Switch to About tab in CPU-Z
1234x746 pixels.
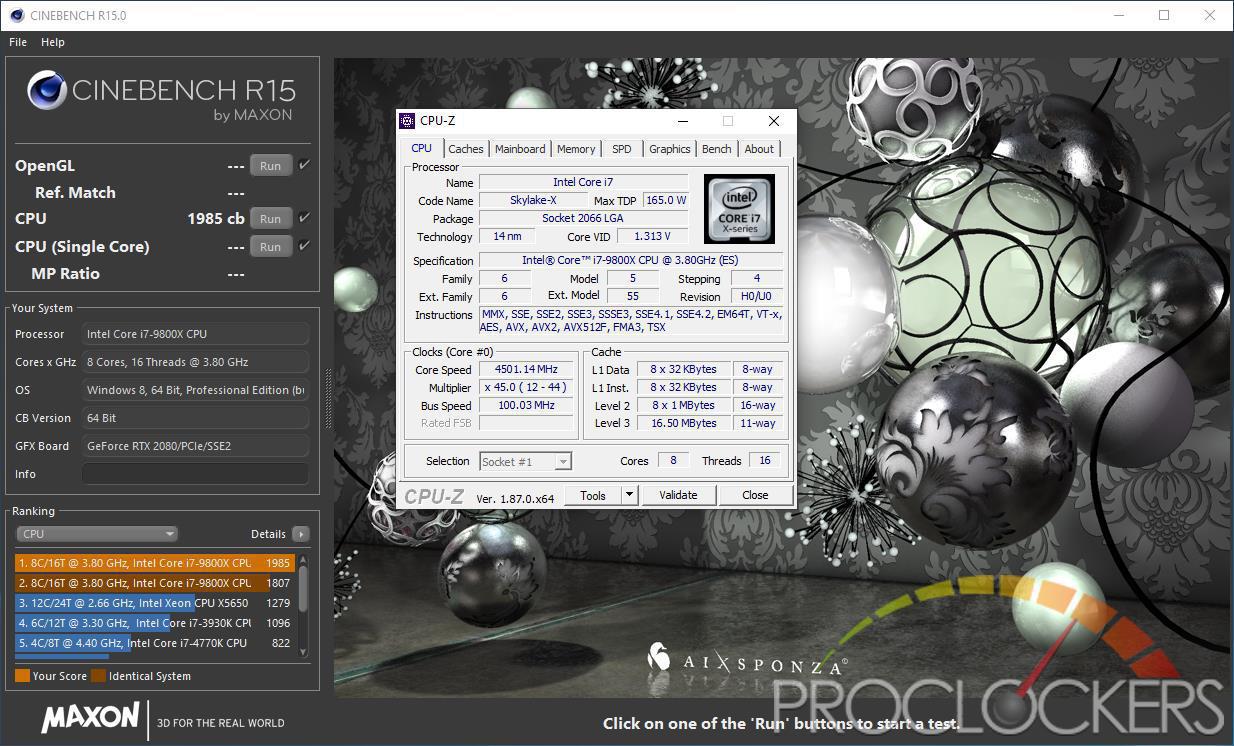pos(759,149)
